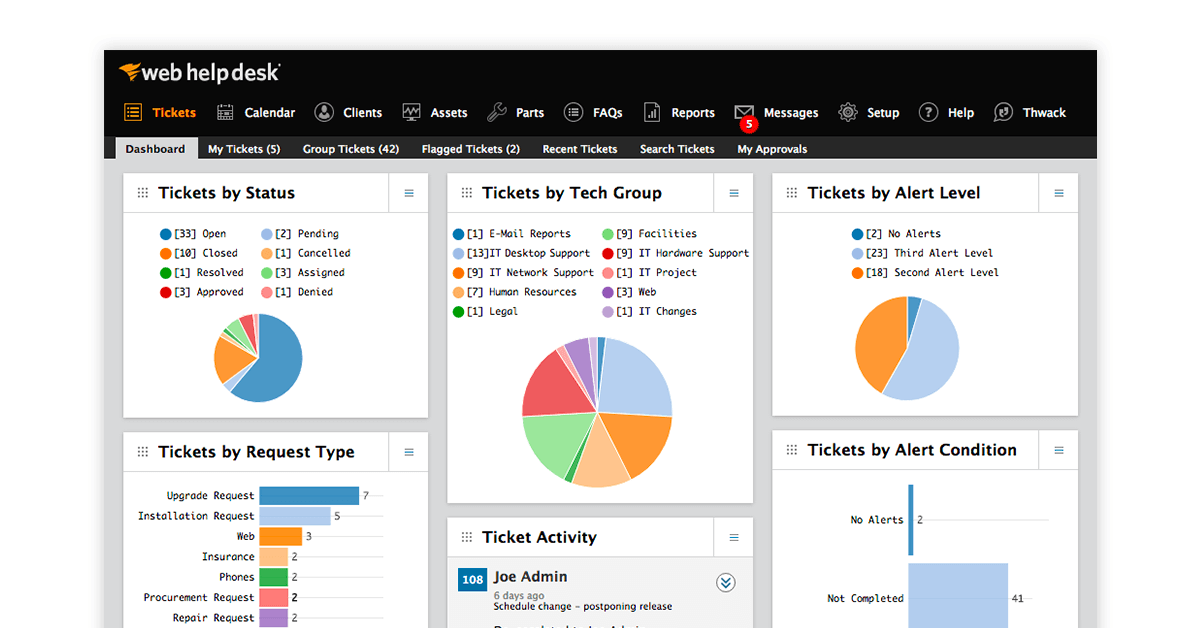Open the FAQs list icon
1200x628 pixels.
pos(573,113)
